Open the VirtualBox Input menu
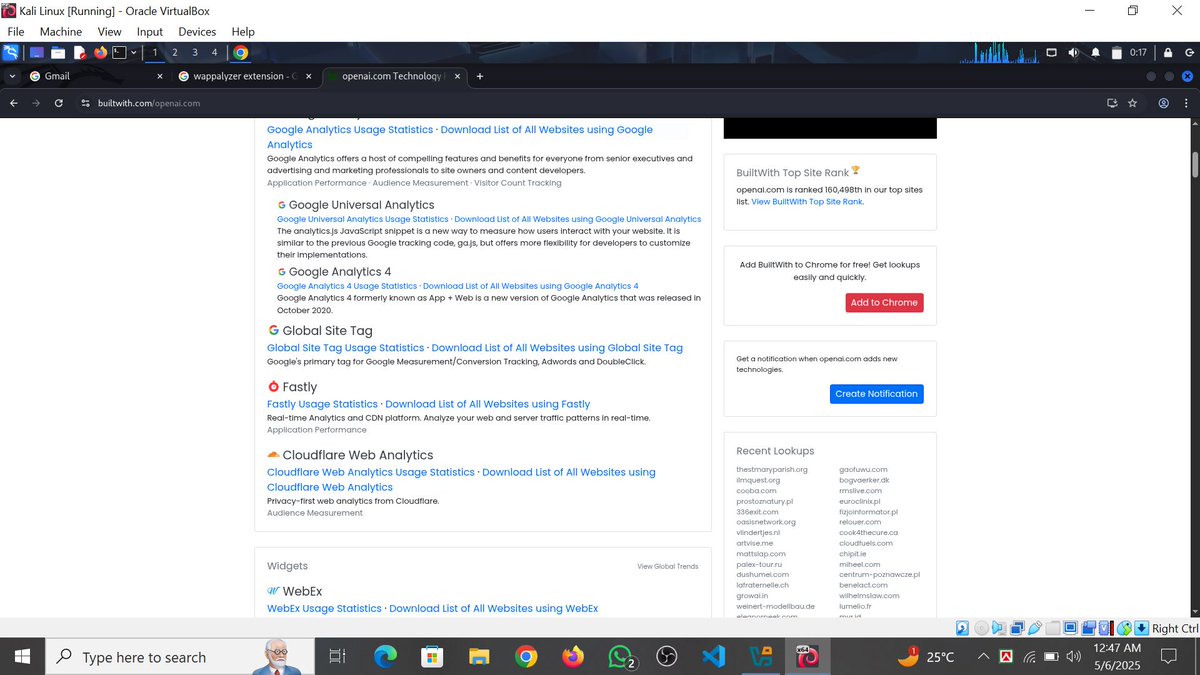 click(149, 32)
